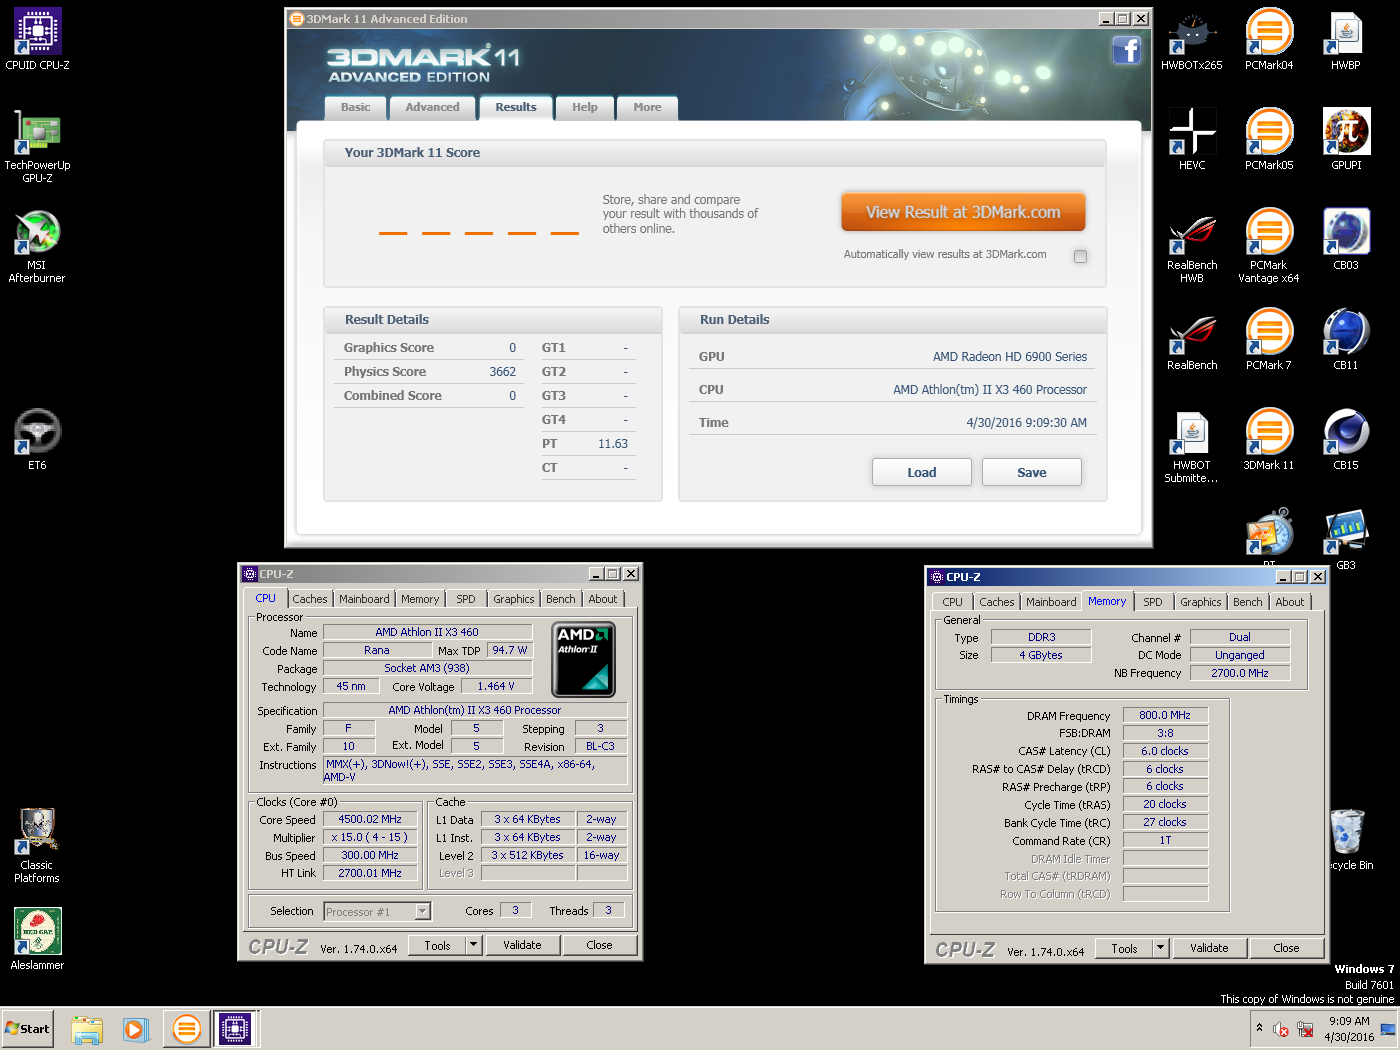
Task: Click DRAM Frequency 800.0 MHz field
Action: (1165, 715)
